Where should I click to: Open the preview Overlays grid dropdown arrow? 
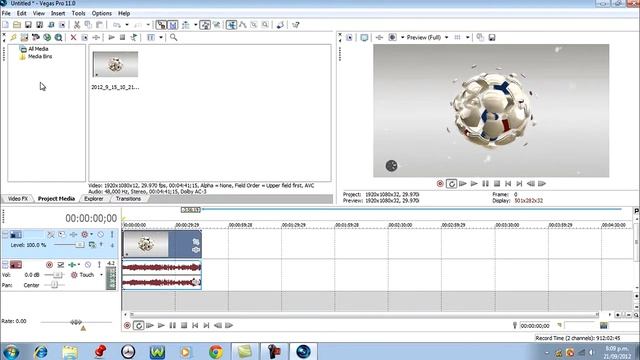coord(468,38)
